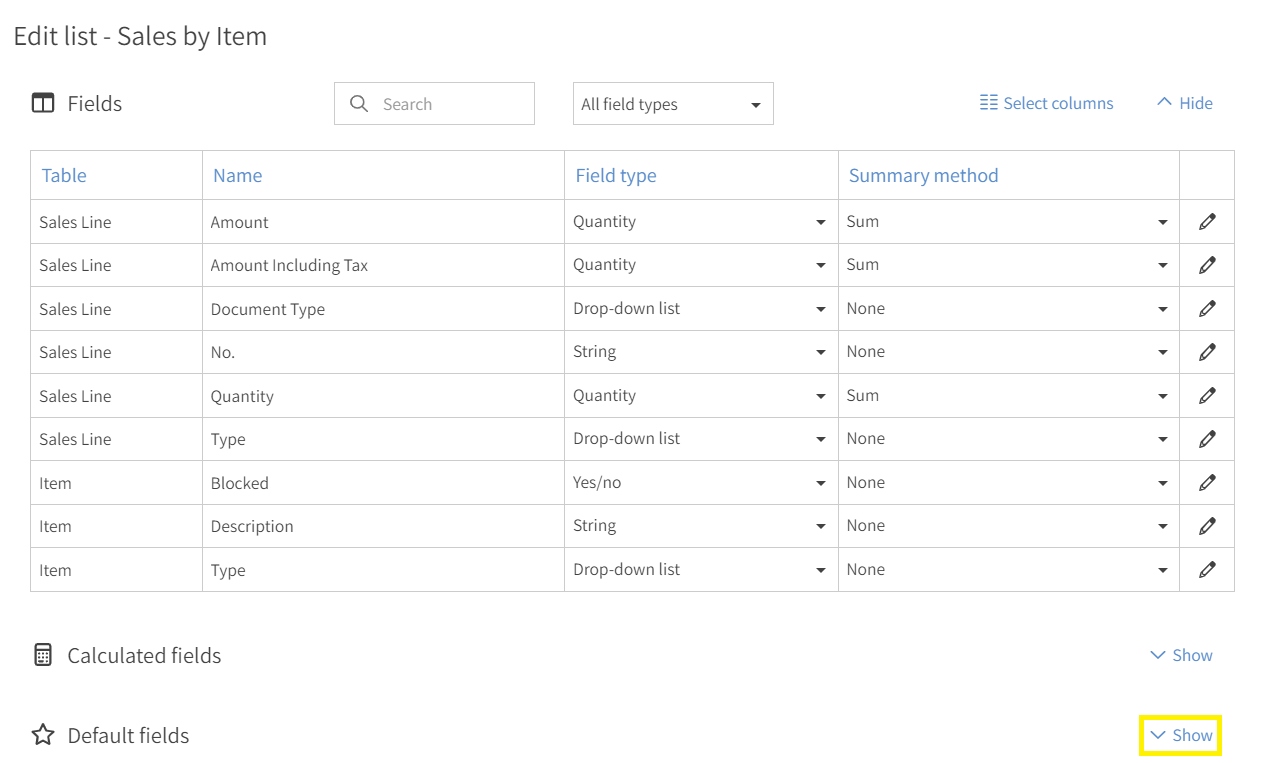Change Summary method for Amount Including Tax
This screenshot has width=1265, height=763.
(1162, 264)
